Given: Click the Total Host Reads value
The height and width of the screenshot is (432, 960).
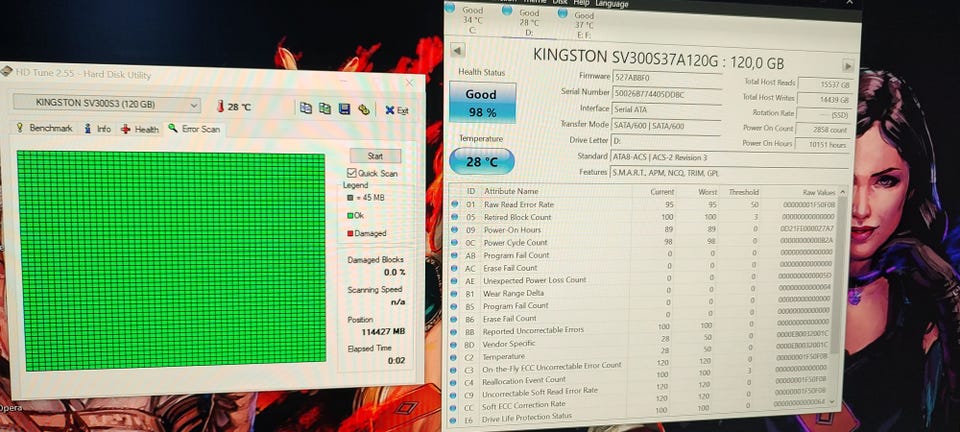Looking at the screenshot, I should coord(825,84).
